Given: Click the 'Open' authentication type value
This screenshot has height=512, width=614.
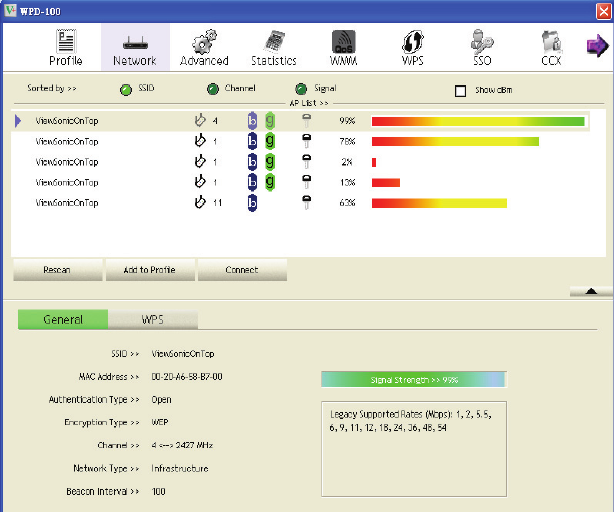Looking at the screenshot, I should 161,400.
